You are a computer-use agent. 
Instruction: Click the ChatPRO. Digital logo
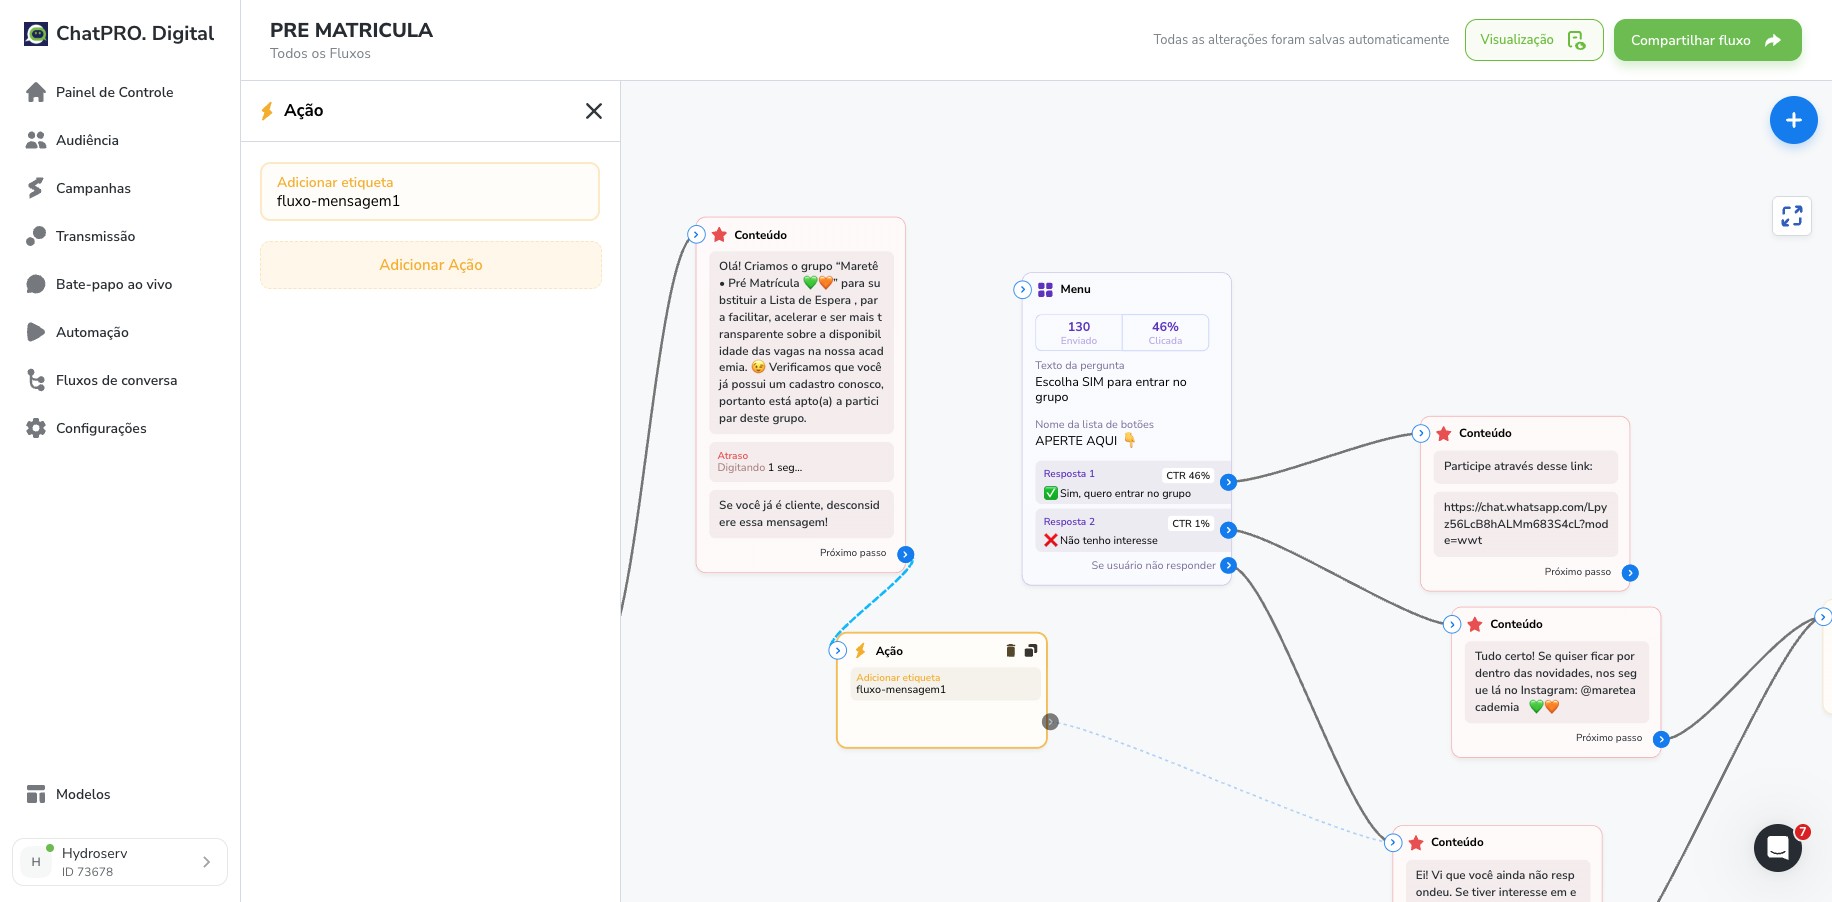(x=119, y=34)
